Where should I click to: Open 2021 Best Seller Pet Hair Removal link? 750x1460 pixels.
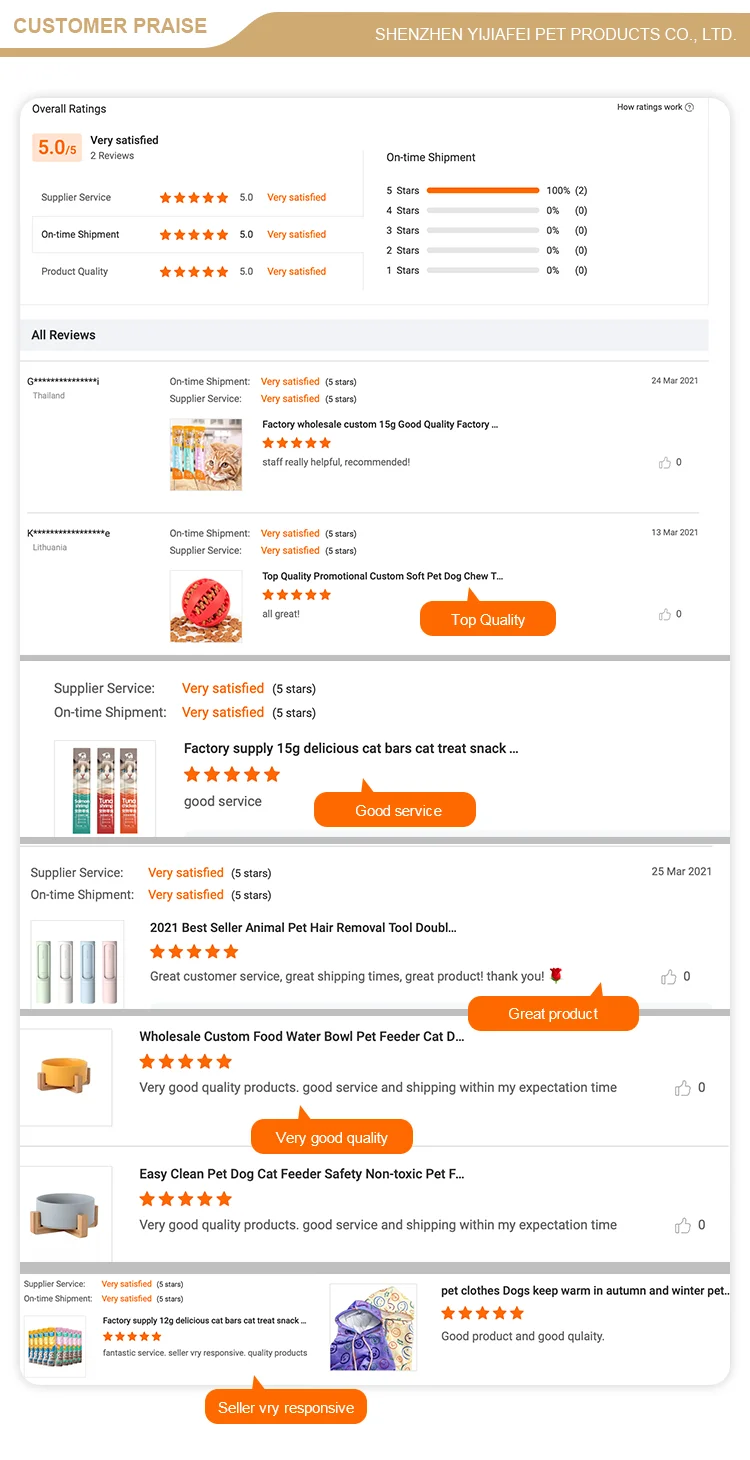point(303,928)
